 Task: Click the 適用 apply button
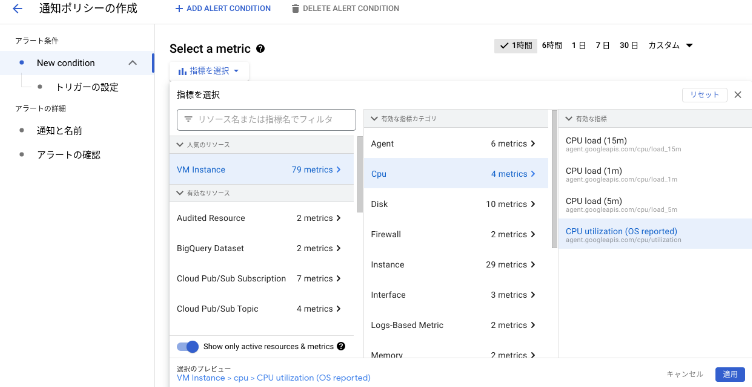point(730,374)
